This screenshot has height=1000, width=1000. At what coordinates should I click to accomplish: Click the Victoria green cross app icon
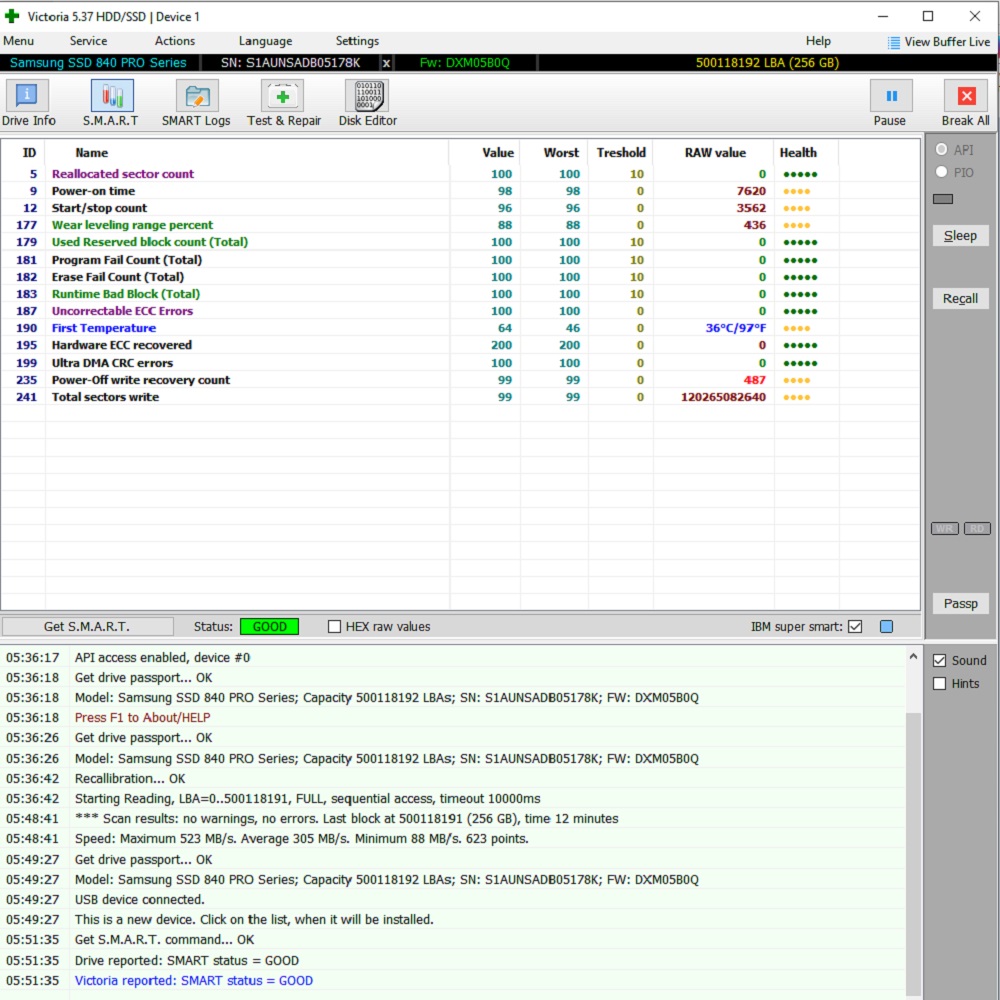click(x=12, y=16)
